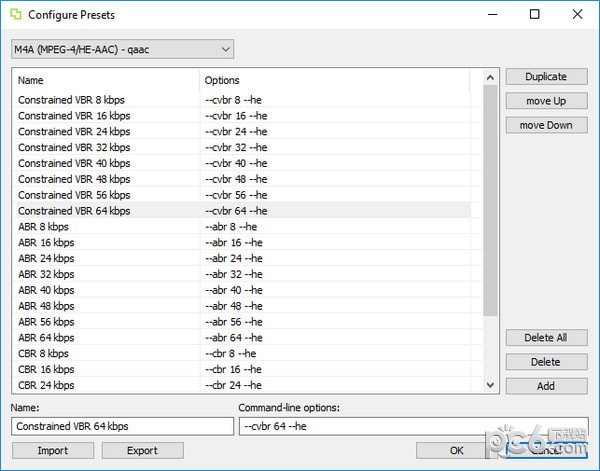
Task: Click the Duplicate button
Action: pyautogui.click(x=546, y=77)
